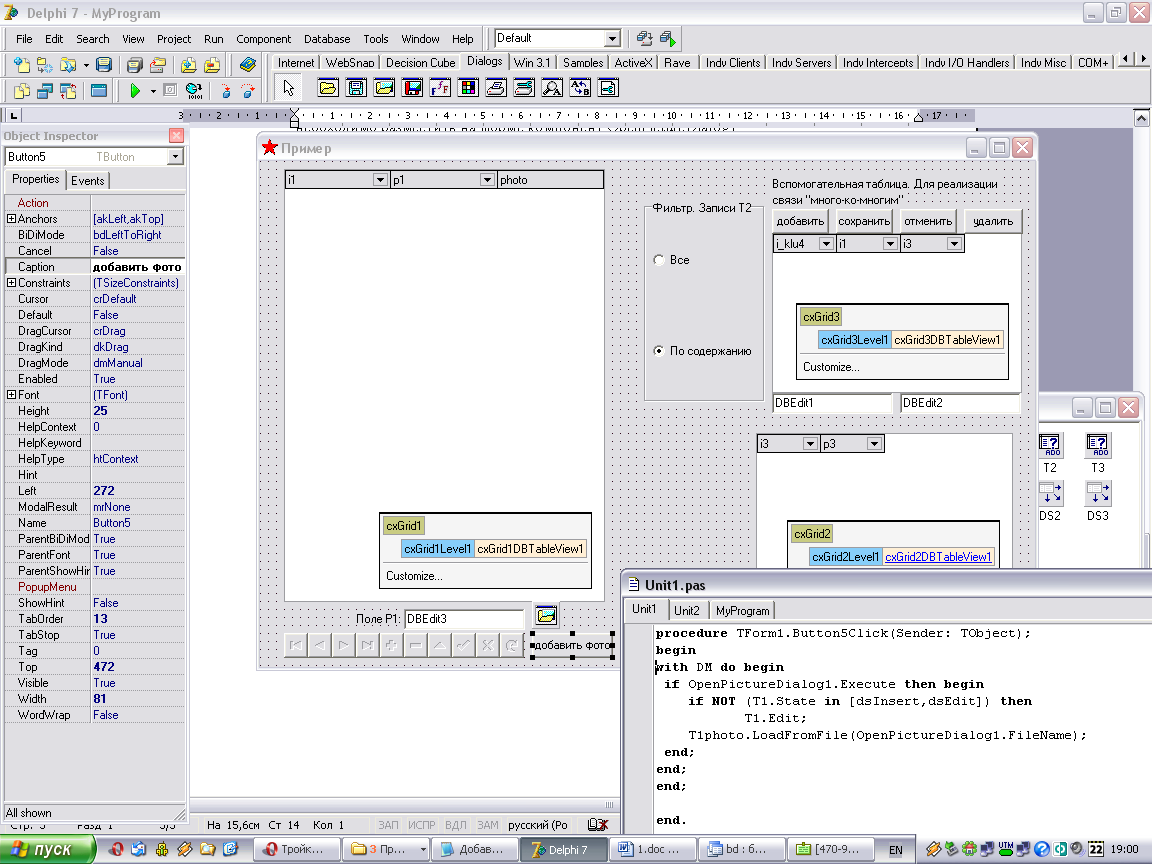Click the 'удалить' button
The width and height of the screenshot is (1152, 864).
(x=993, y=221)
